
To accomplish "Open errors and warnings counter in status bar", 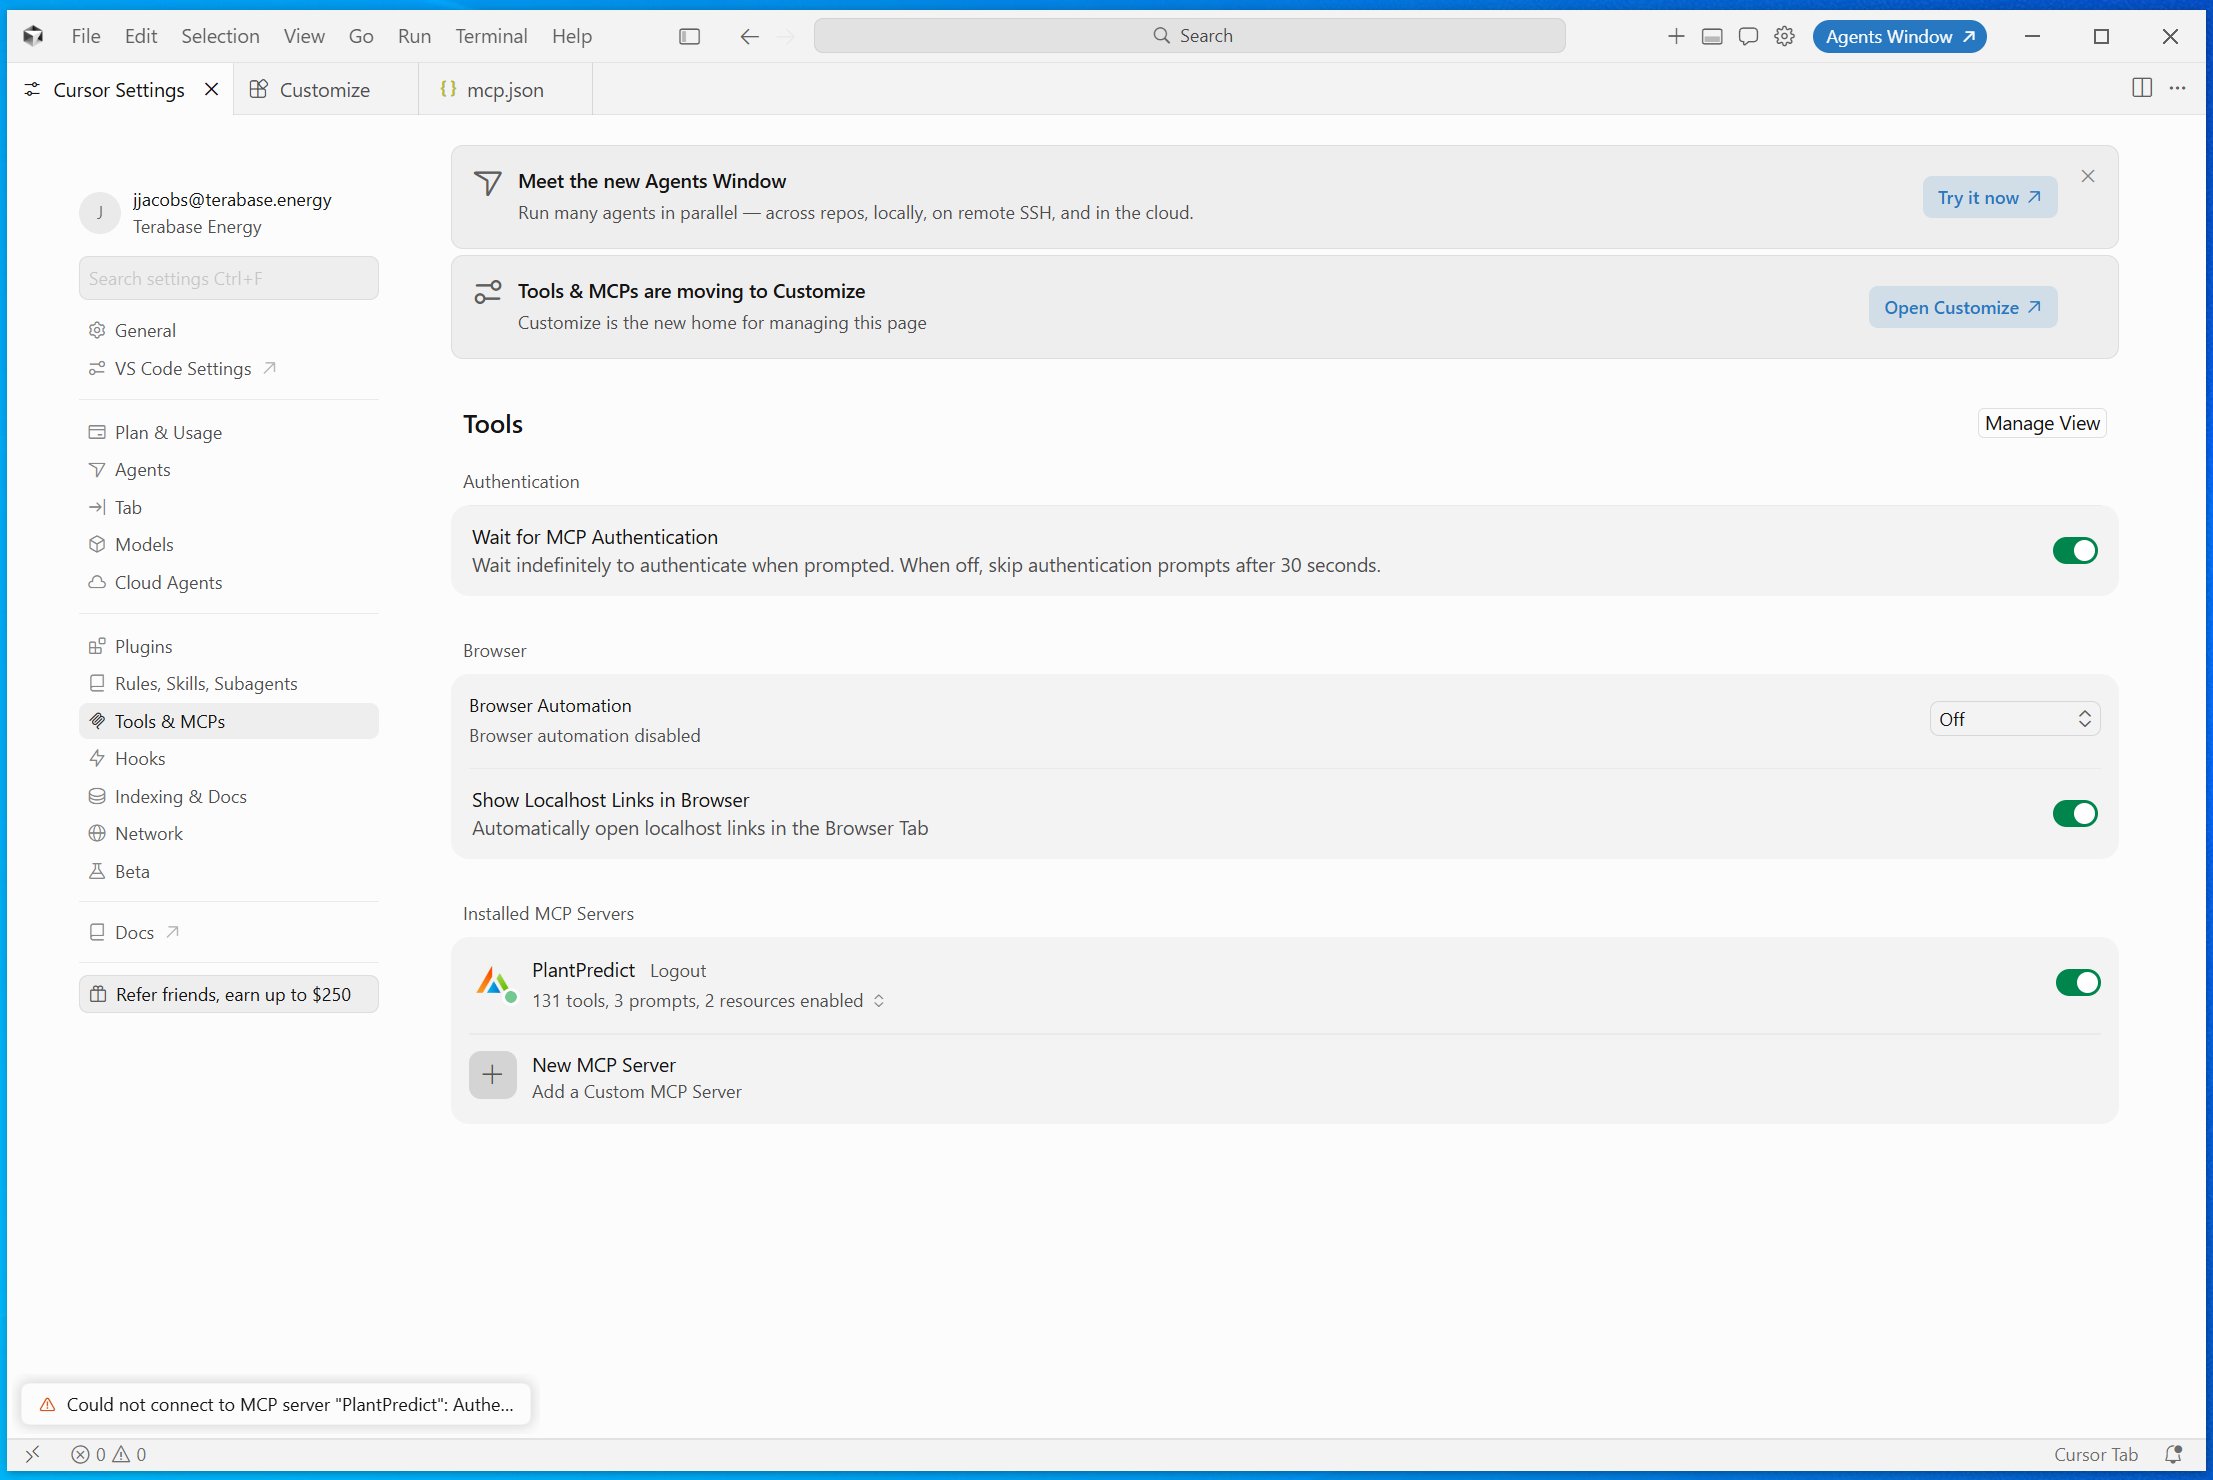I will point(109,1454).
